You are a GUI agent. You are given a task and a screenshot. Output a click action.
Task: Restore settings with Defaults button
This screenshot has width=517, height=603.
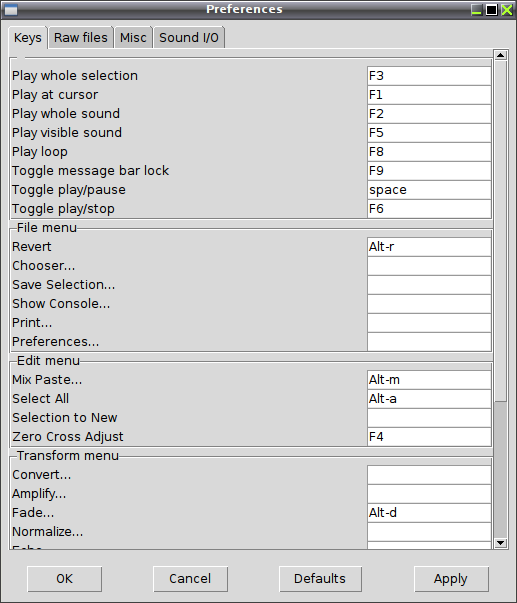coord(320,579)
